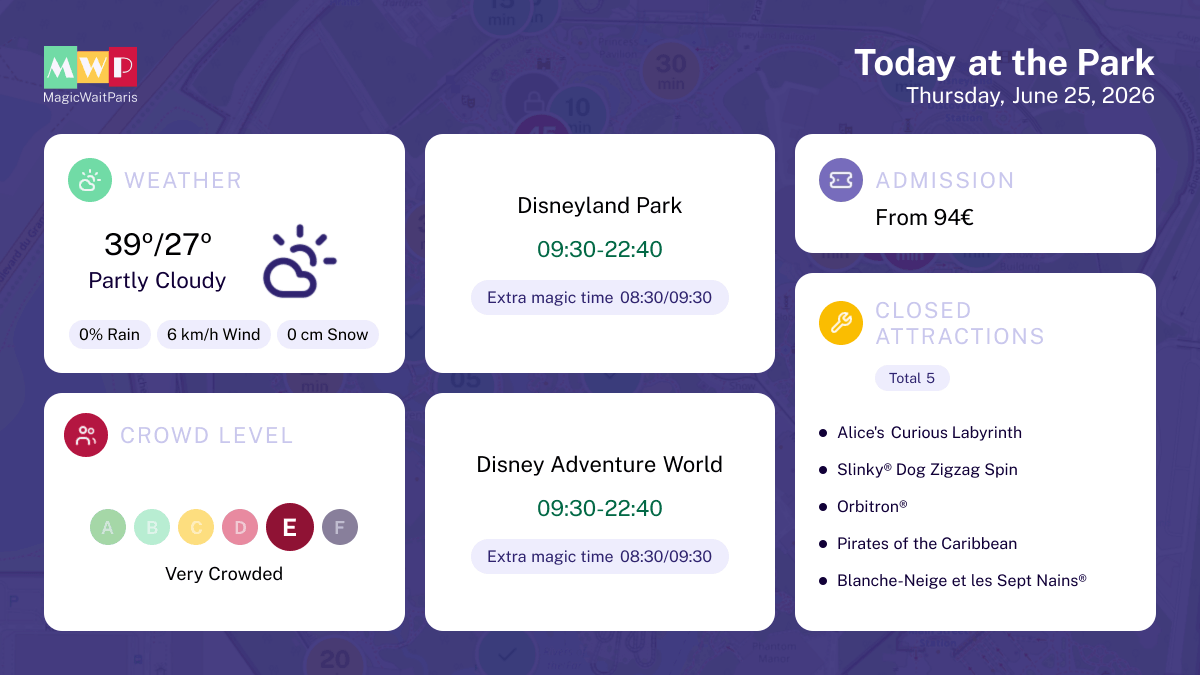Click the purple admission ticket icon
This screenshot has height=675, width=1200.
[x=841, y=180]
